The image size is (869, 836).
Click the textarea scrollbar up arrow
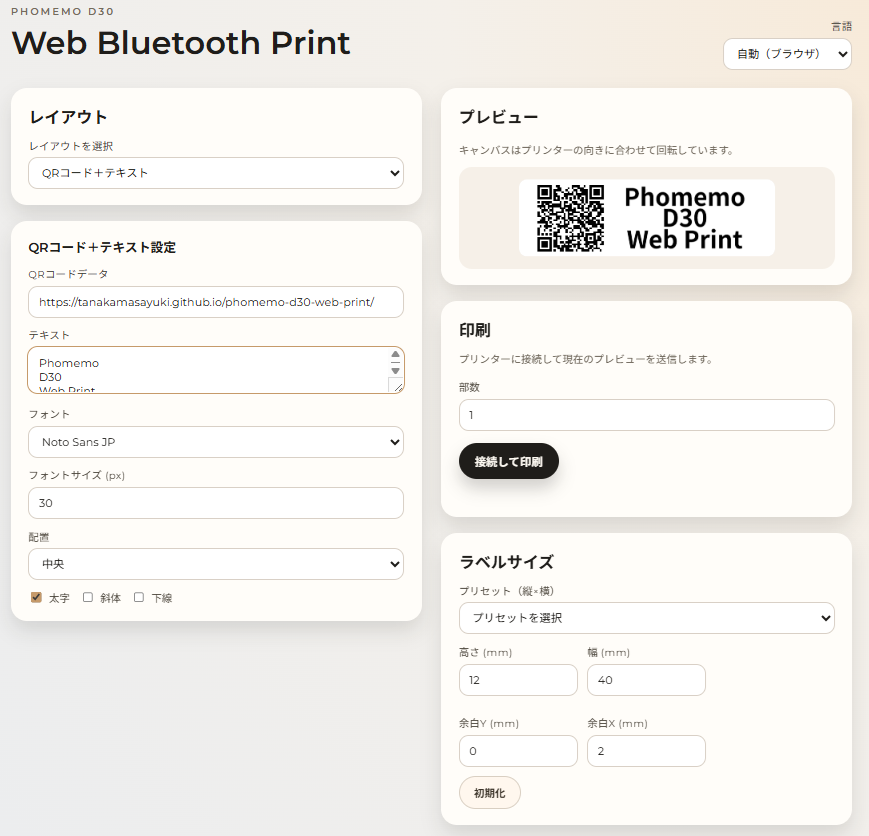click(x=395, y=356)
